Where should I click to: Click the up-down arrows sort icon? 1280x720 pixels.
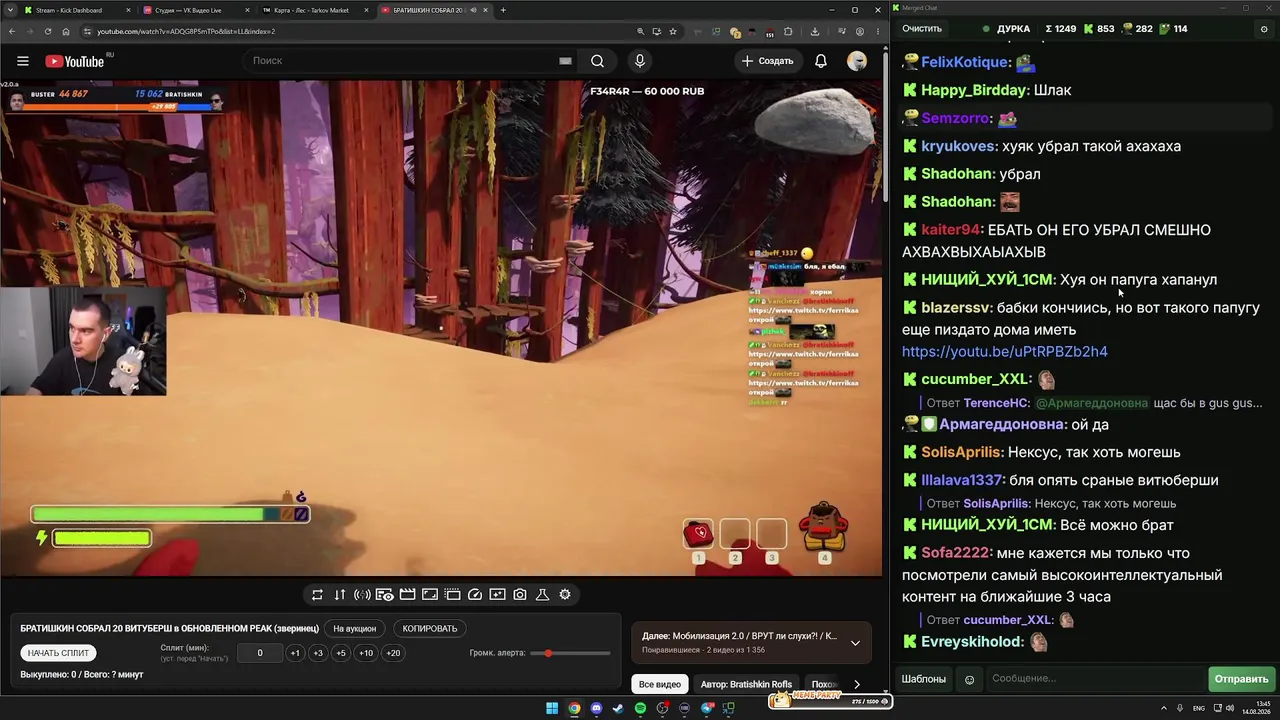[340, 594]
